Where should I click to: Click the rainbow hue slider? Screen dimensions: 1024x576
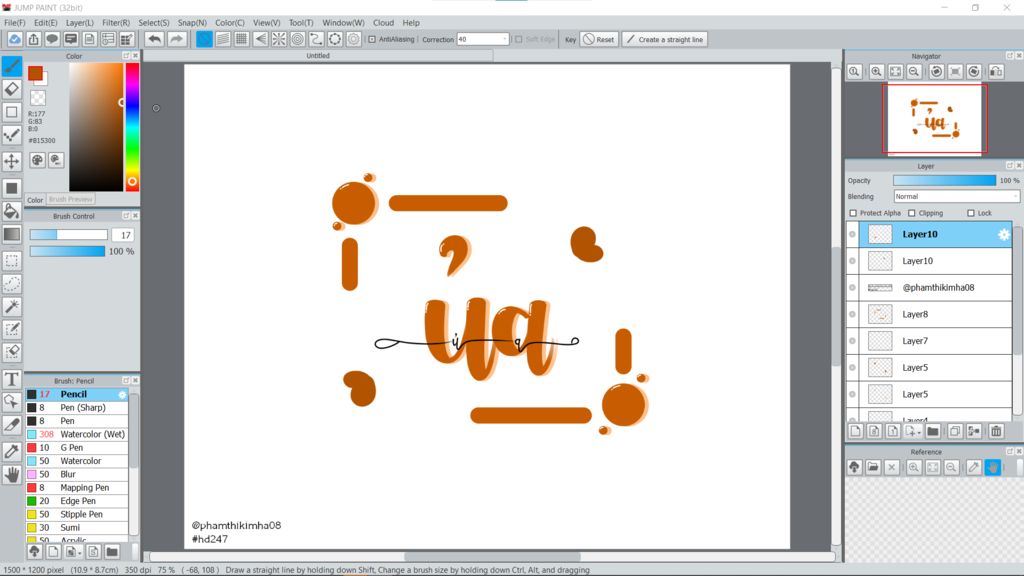coord(132,127)
